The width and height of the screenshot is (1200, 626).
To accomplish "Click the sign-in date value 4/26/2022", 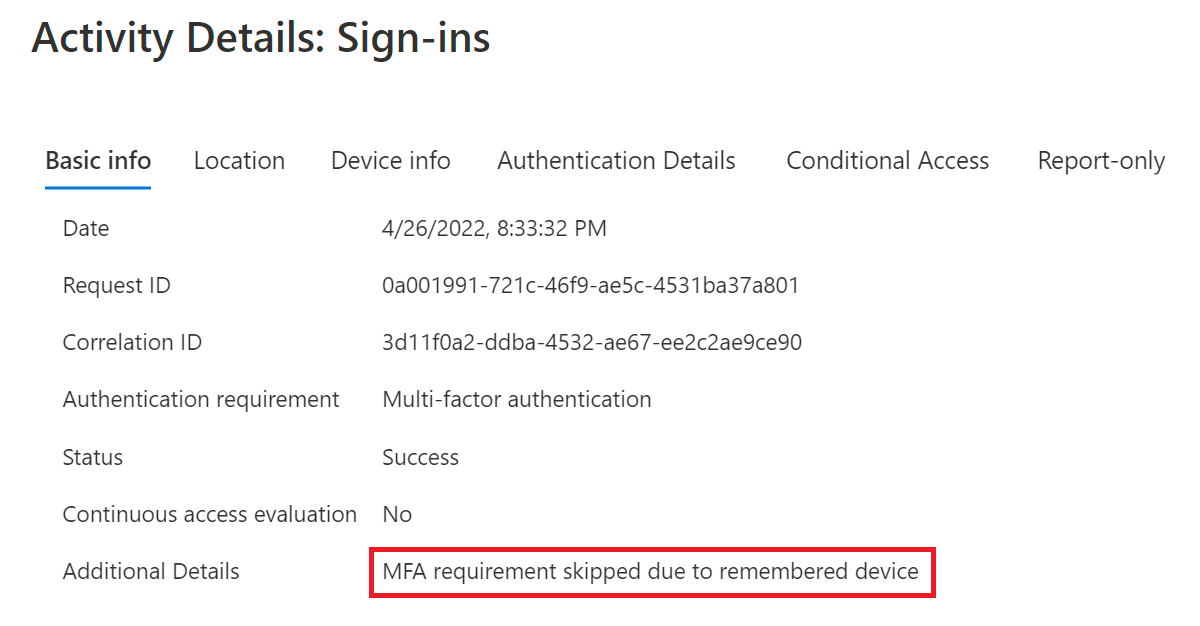I will coord(494,229).
